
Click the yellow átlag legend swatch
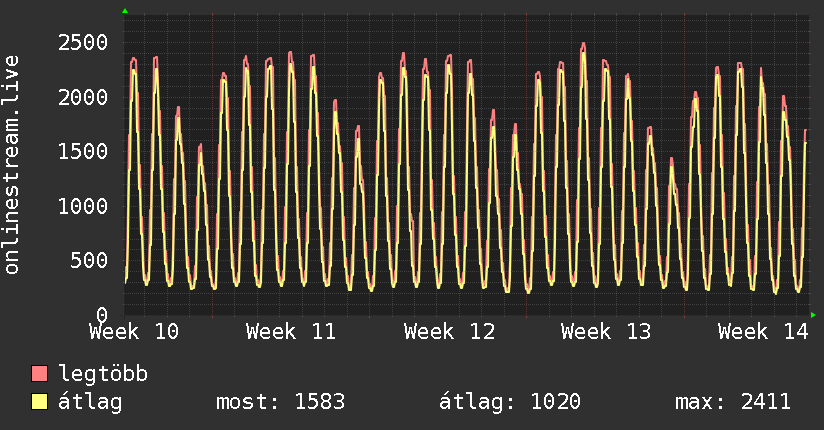39,401
